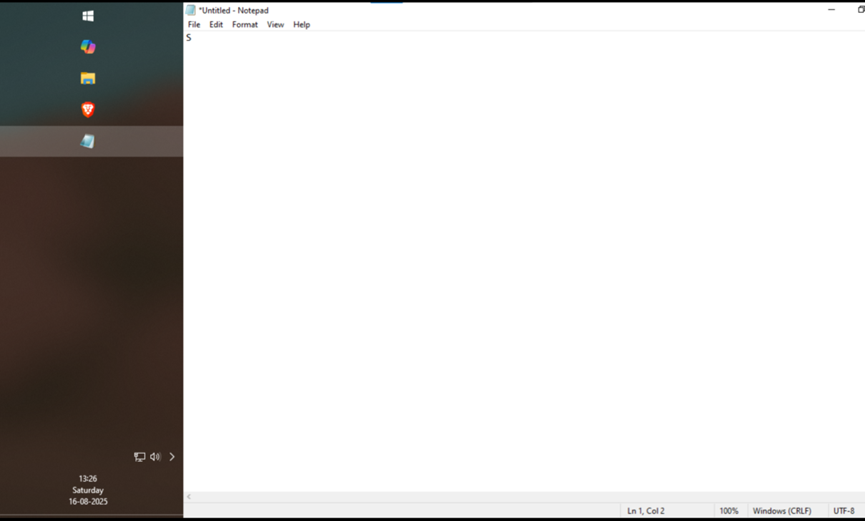Click the horizontal scrollbar left arrow
Image resolution: width=865 pixels, height=521 pixels.
(189, 497)
